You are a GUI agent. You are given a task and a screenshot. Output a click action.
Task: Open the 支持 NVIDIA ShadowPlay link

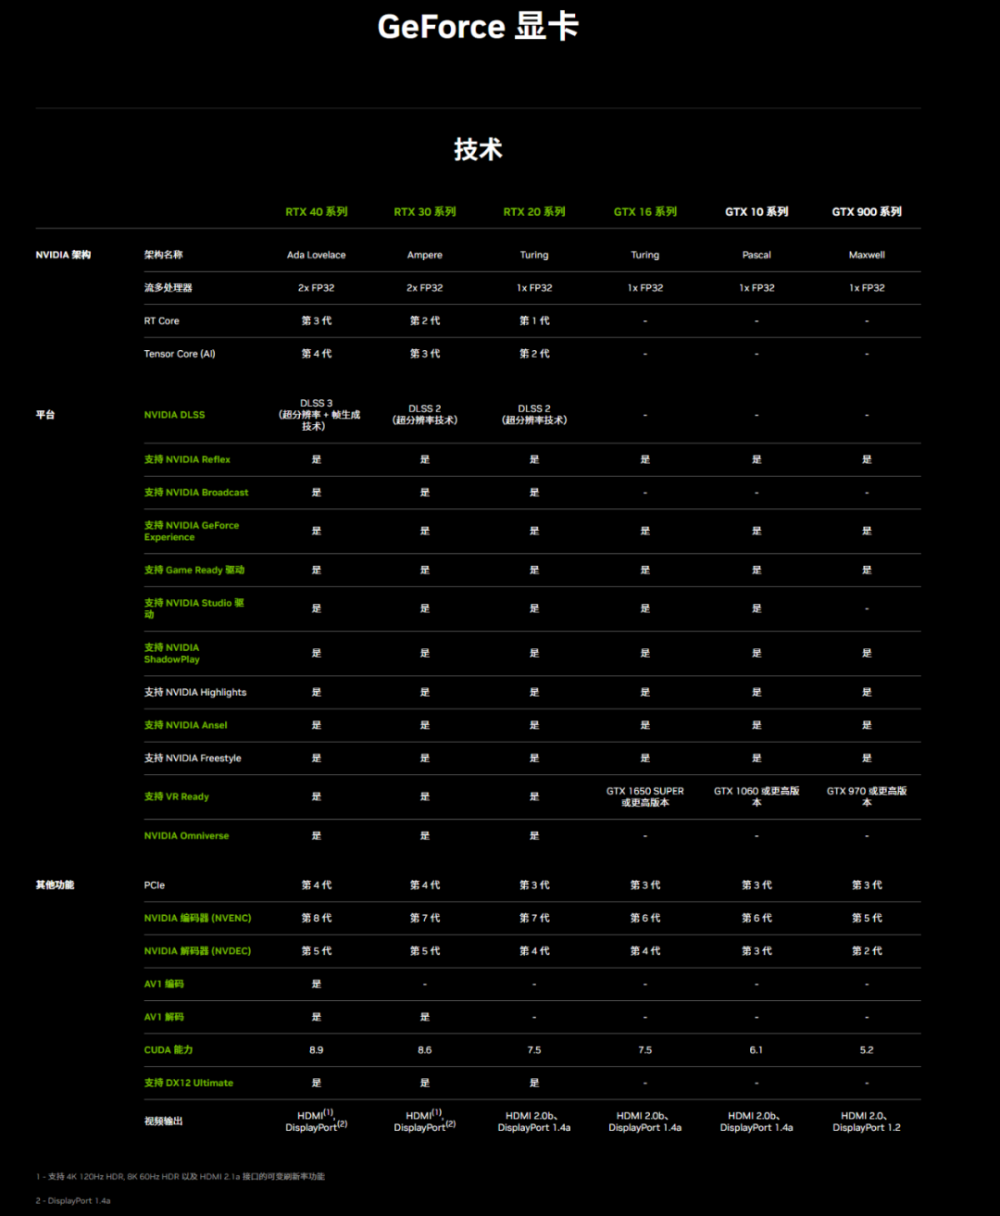[172, 653]
